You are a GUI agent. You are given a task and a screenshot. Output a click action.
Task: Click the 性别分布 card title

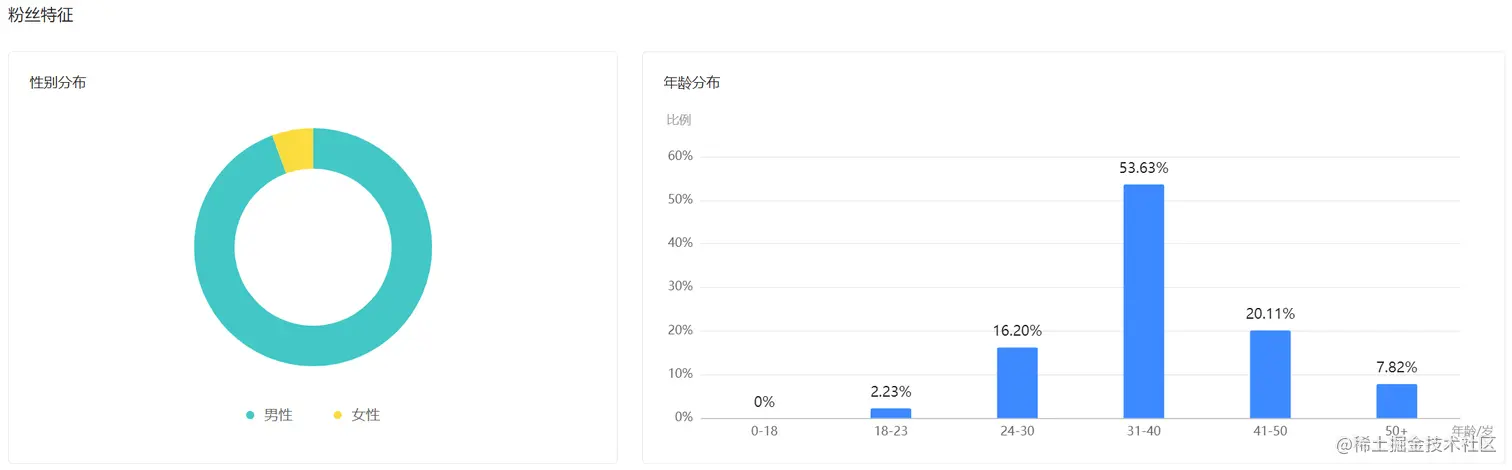point(58,82)
